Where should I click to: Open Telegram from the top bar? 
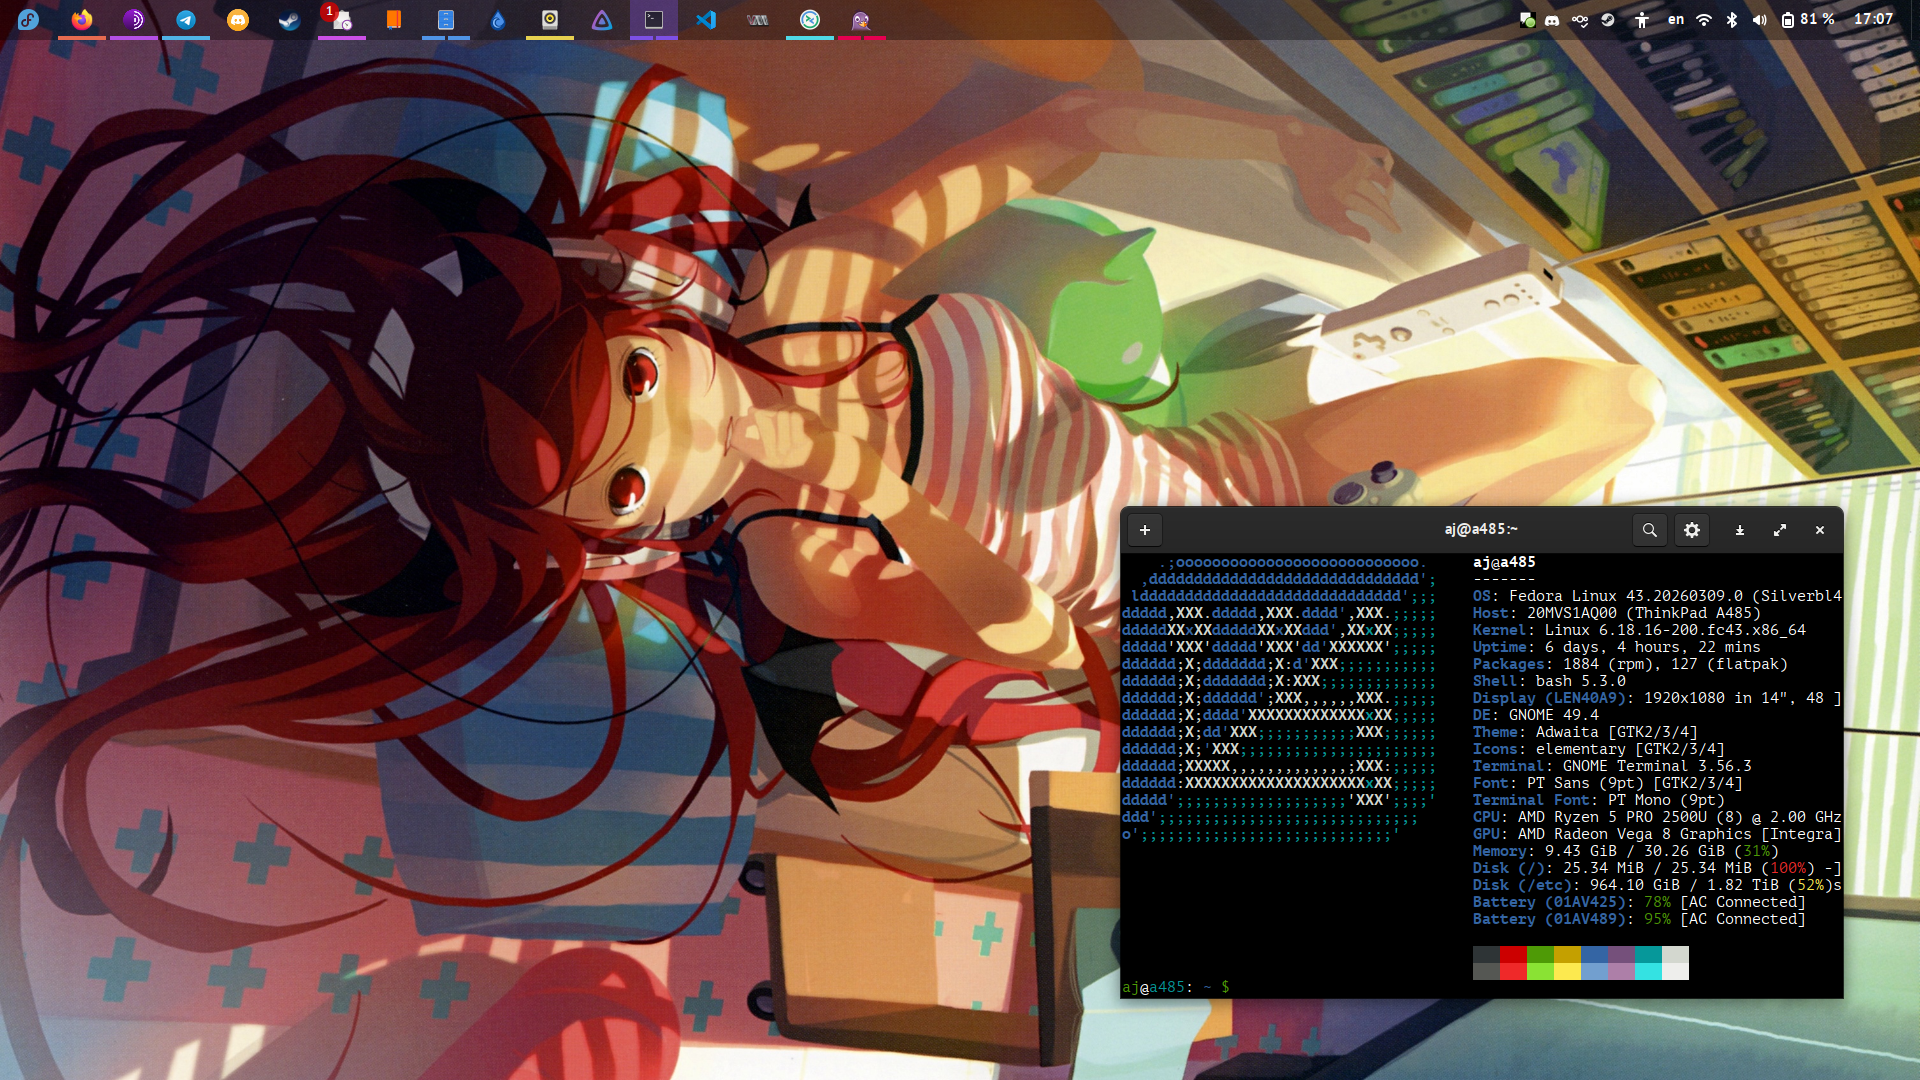tap(186, 20)
